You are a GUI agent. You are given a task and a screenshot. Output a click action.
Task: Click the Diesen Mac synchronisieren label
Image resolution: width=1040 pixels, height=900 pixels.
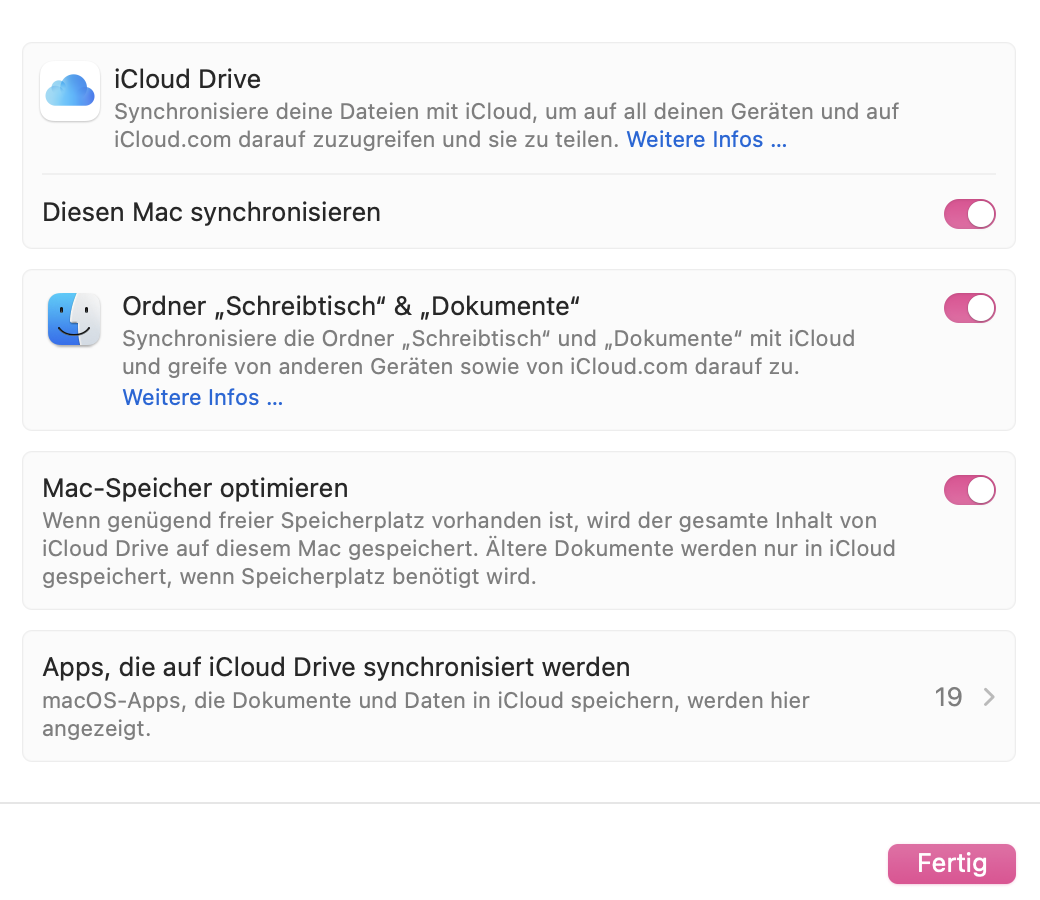(212, 212)
